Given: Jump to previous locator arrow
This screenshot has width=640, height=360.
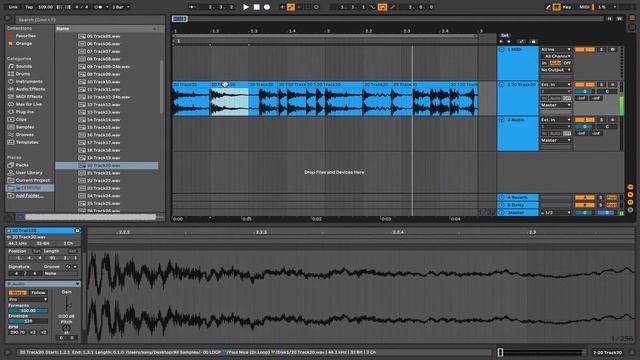Looking at the screenshot, I should click(x=501, y=42).
